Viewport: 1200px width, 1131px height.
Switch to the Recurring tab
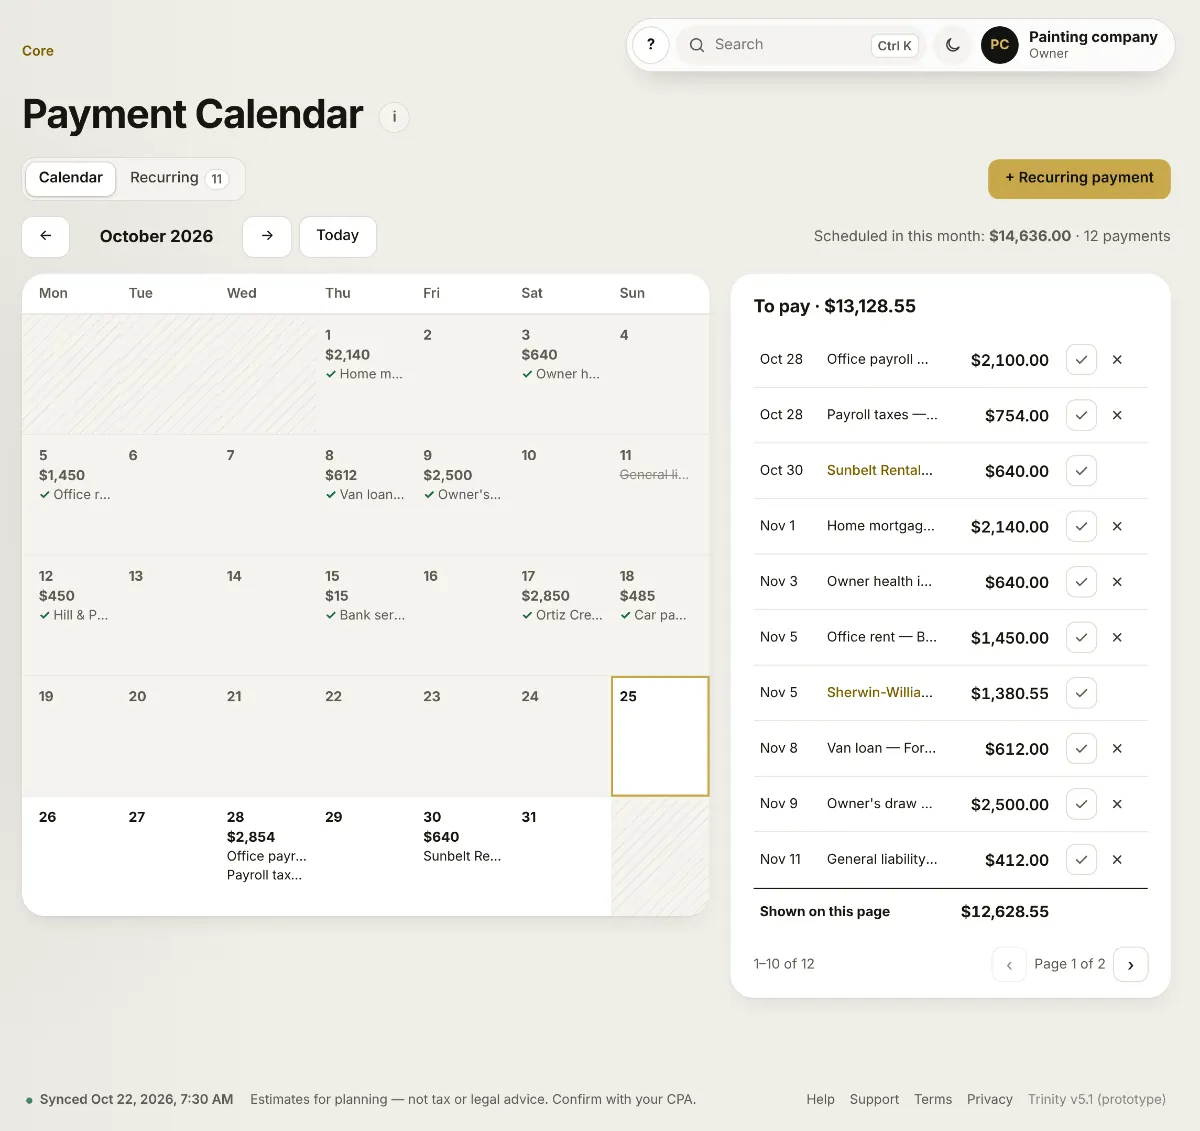click(179, 178)
